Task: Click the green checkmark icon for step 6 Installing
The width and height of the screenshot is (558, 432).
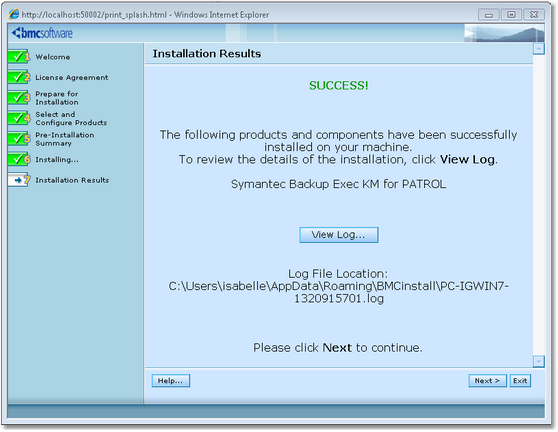Action: [x=19, y=159]
